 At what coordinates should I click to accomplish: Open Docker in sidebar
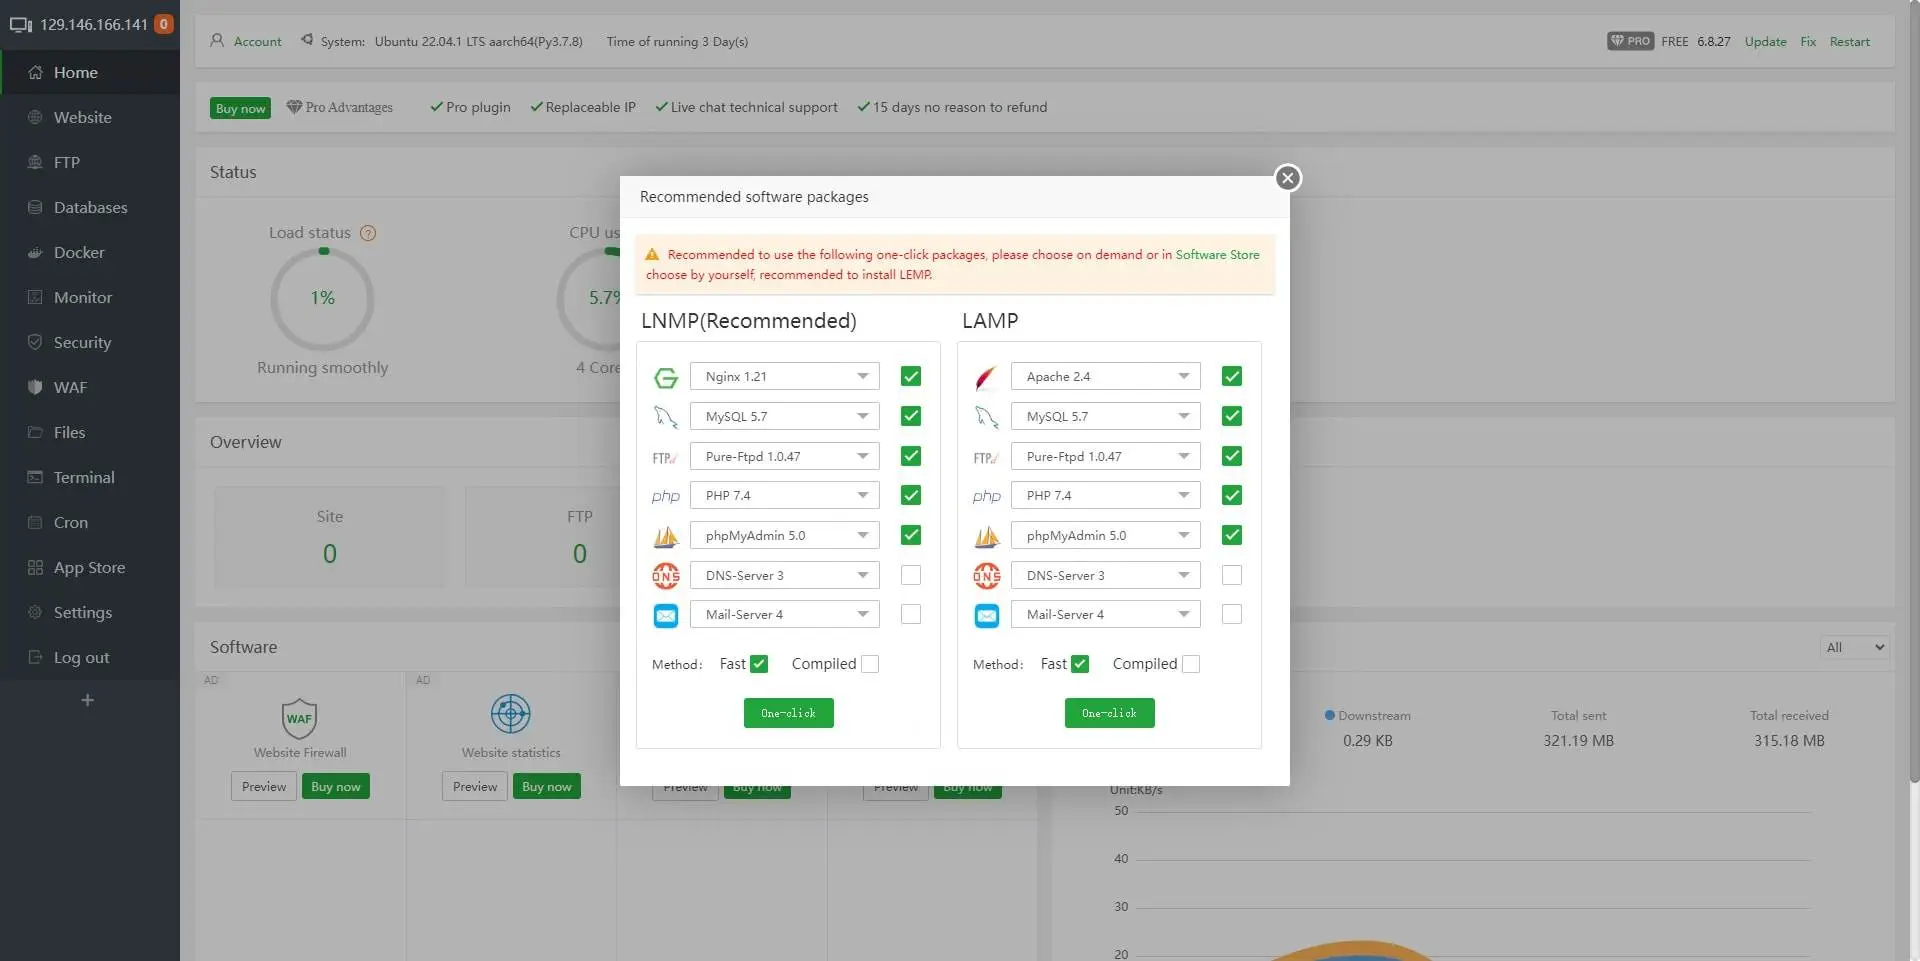tap(90, 252)
